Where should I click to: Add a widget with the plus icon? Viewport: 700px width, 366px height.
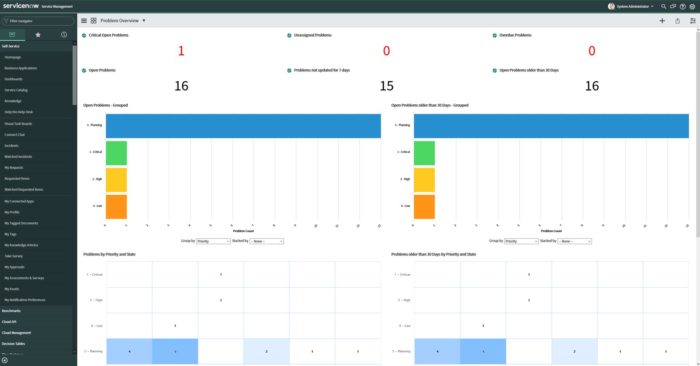click(662, 21)
